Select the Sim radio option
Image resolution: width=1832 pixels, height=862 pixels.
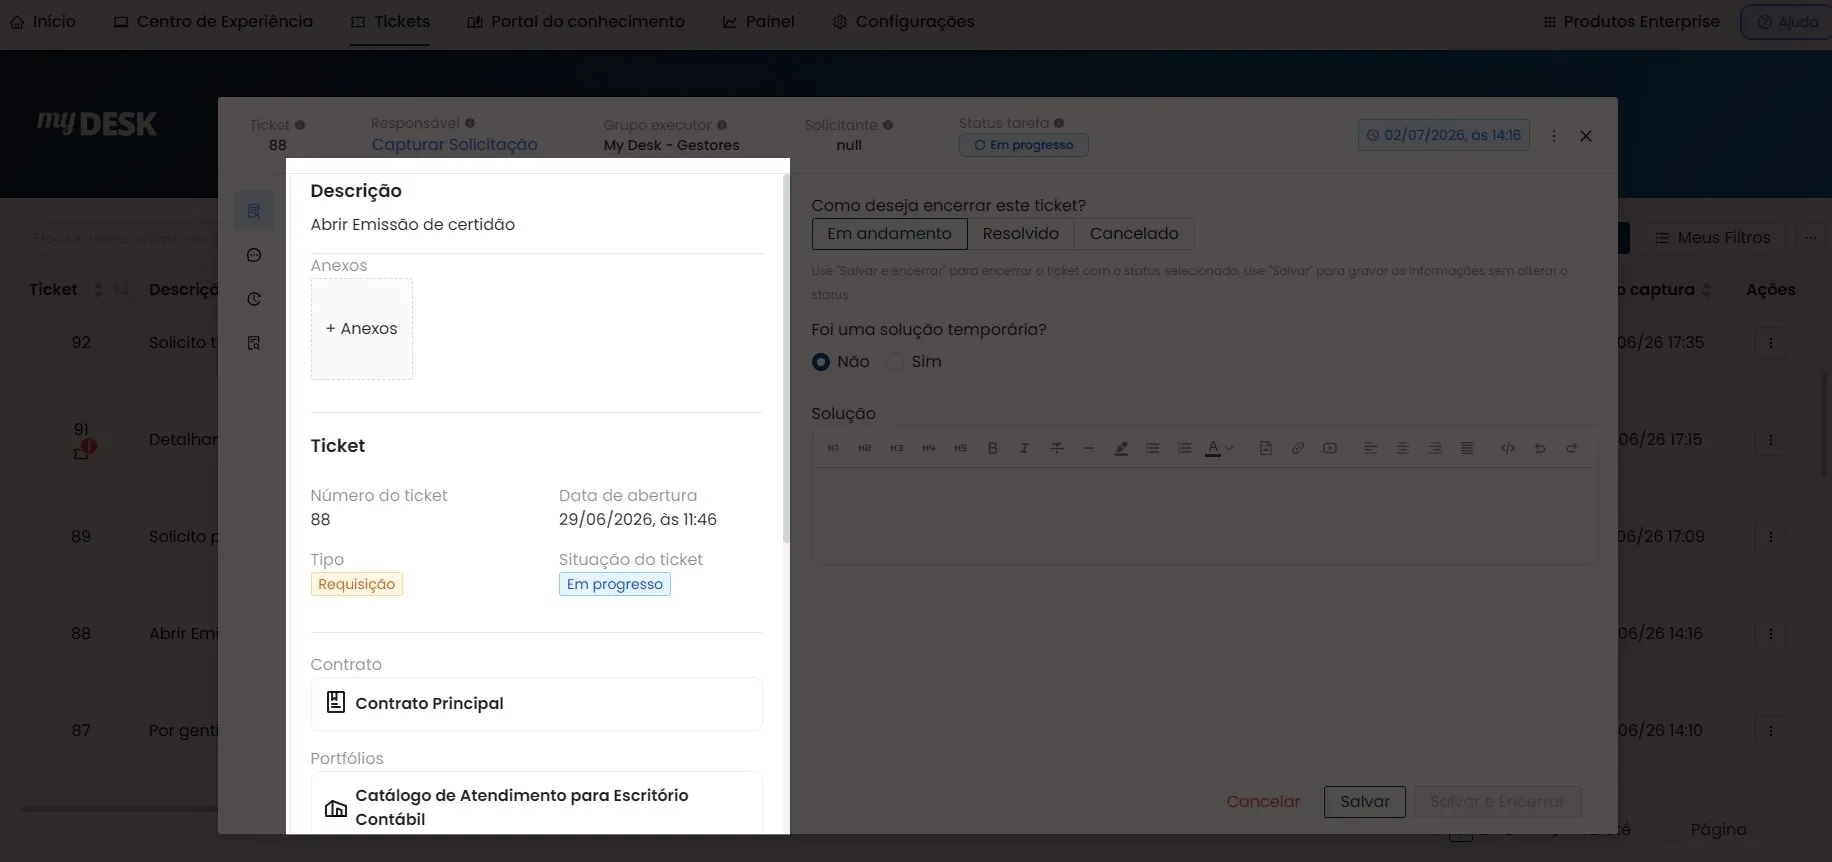(896, 362)
